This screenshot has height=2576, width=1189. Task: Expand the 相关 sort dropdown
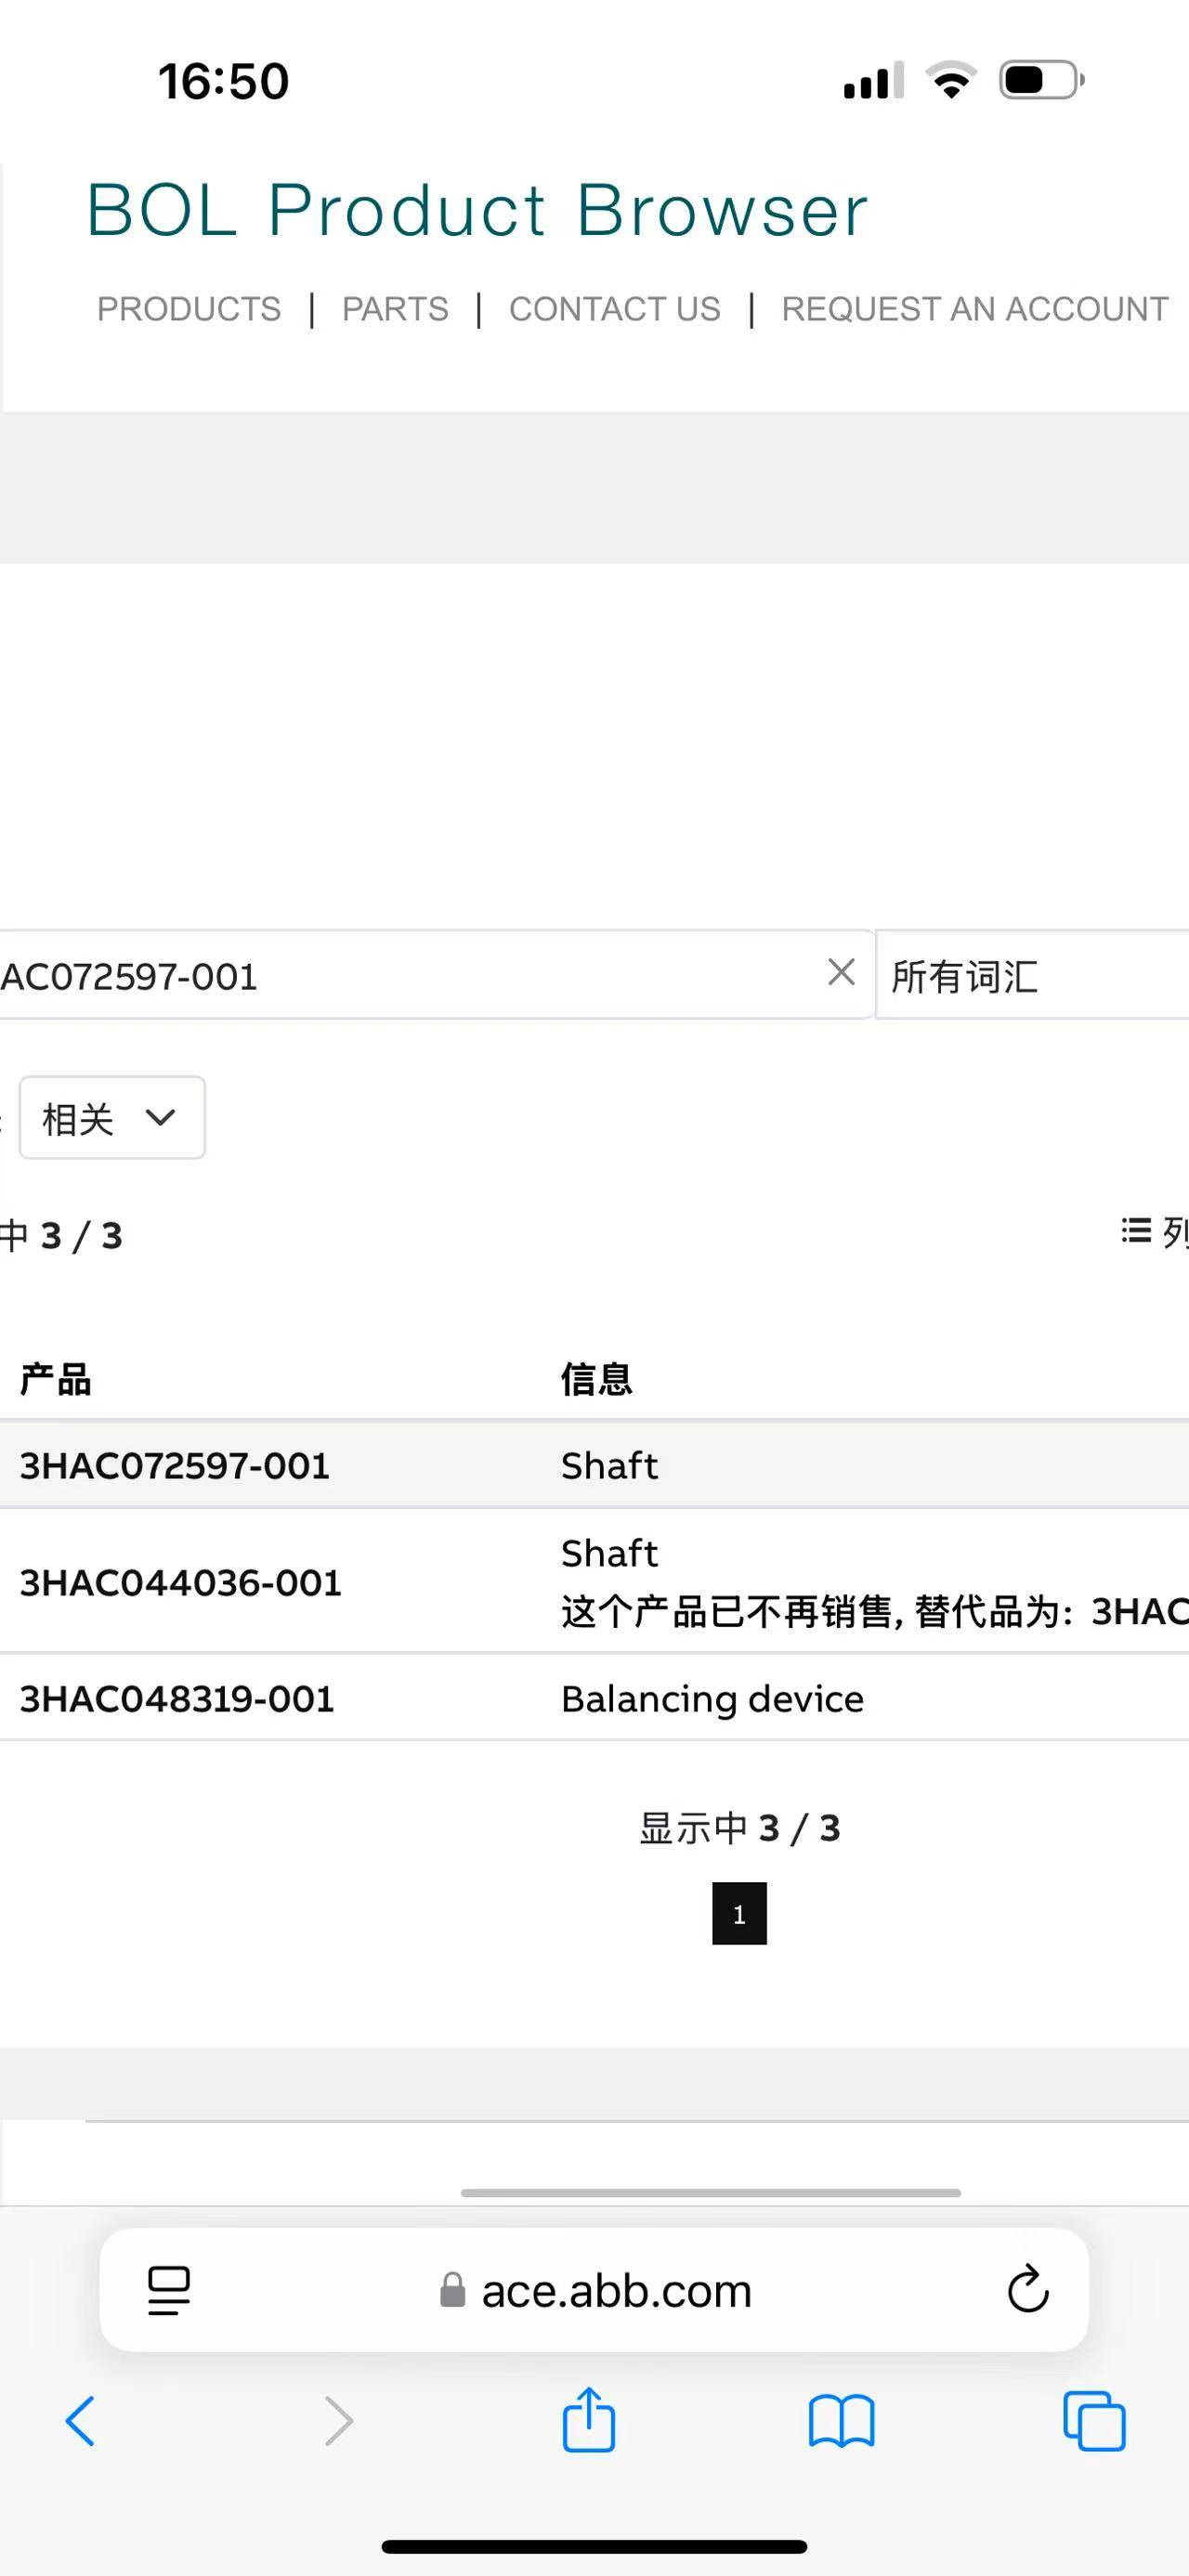pos(112,1118)
